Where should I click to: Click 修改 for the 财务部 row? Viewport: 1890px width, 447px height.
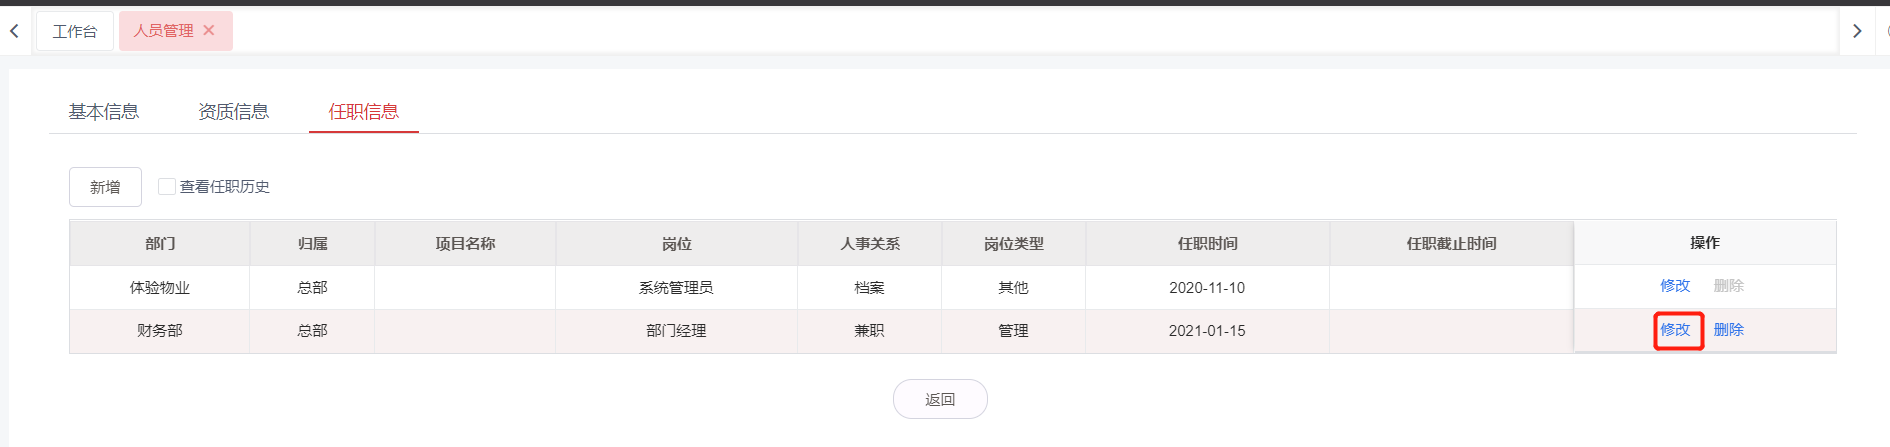click(1675, 330)
